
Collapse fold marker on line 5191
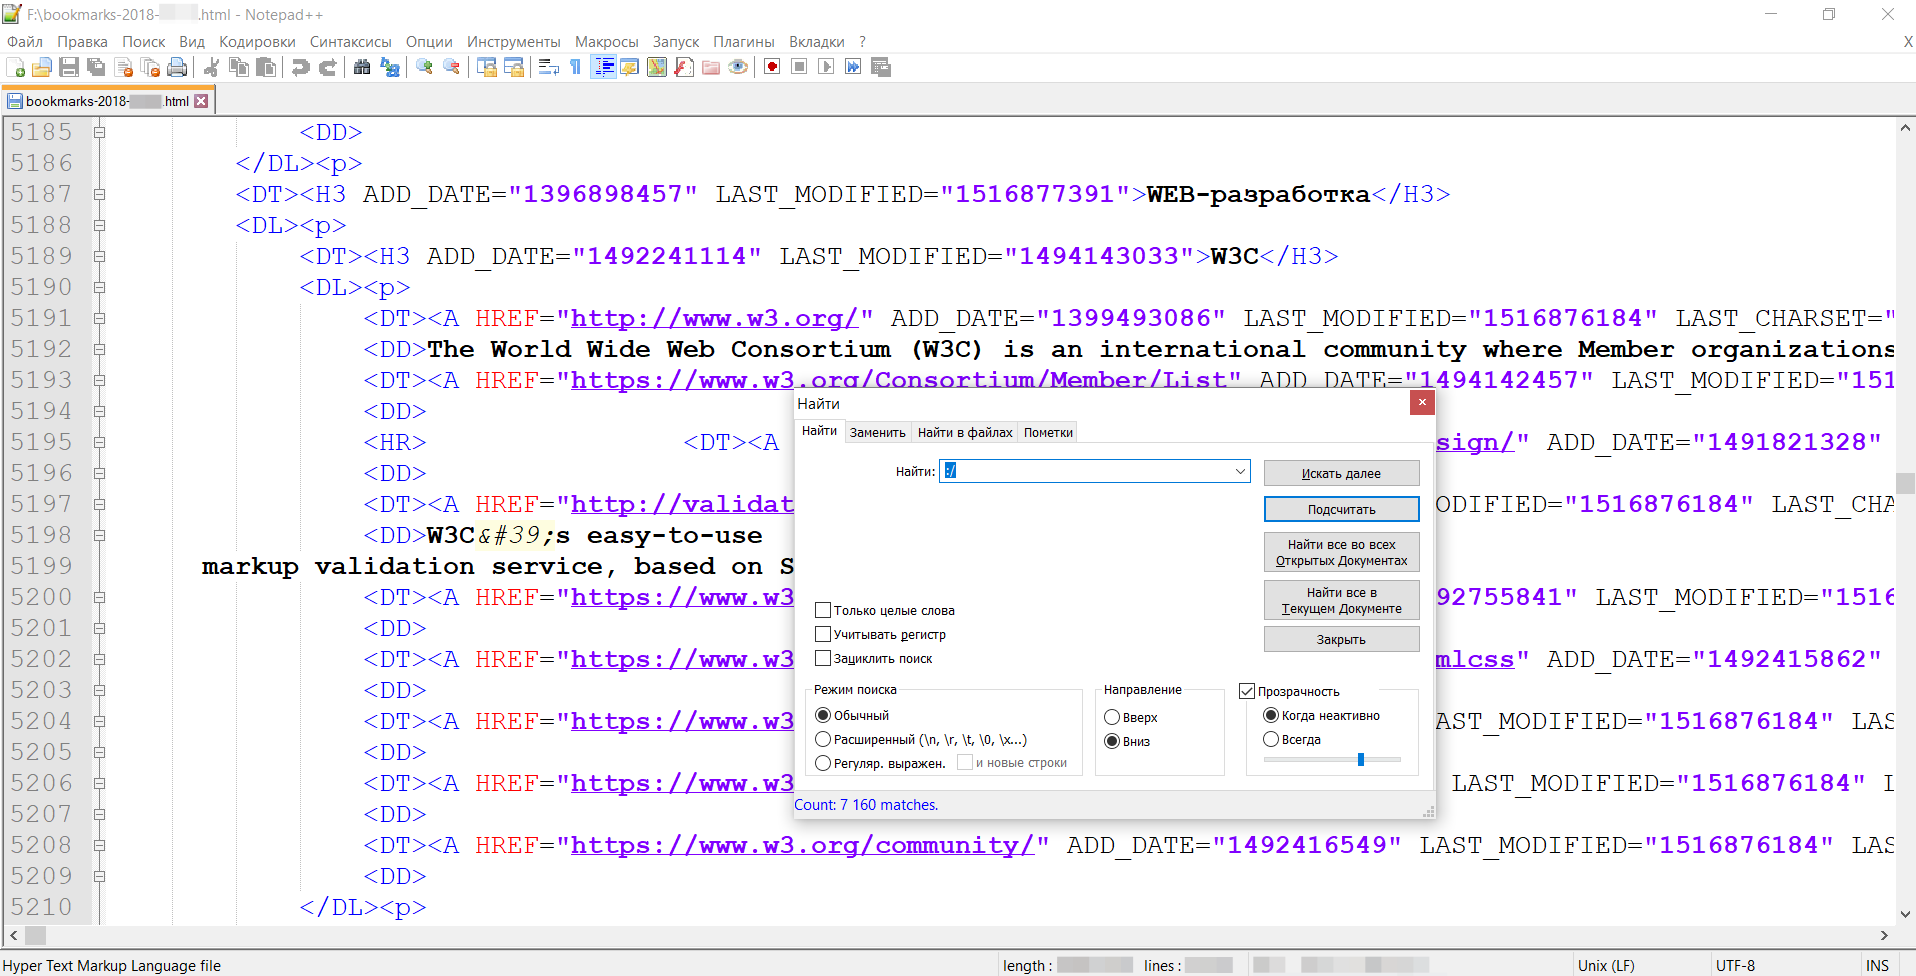[x=100, y=318]
